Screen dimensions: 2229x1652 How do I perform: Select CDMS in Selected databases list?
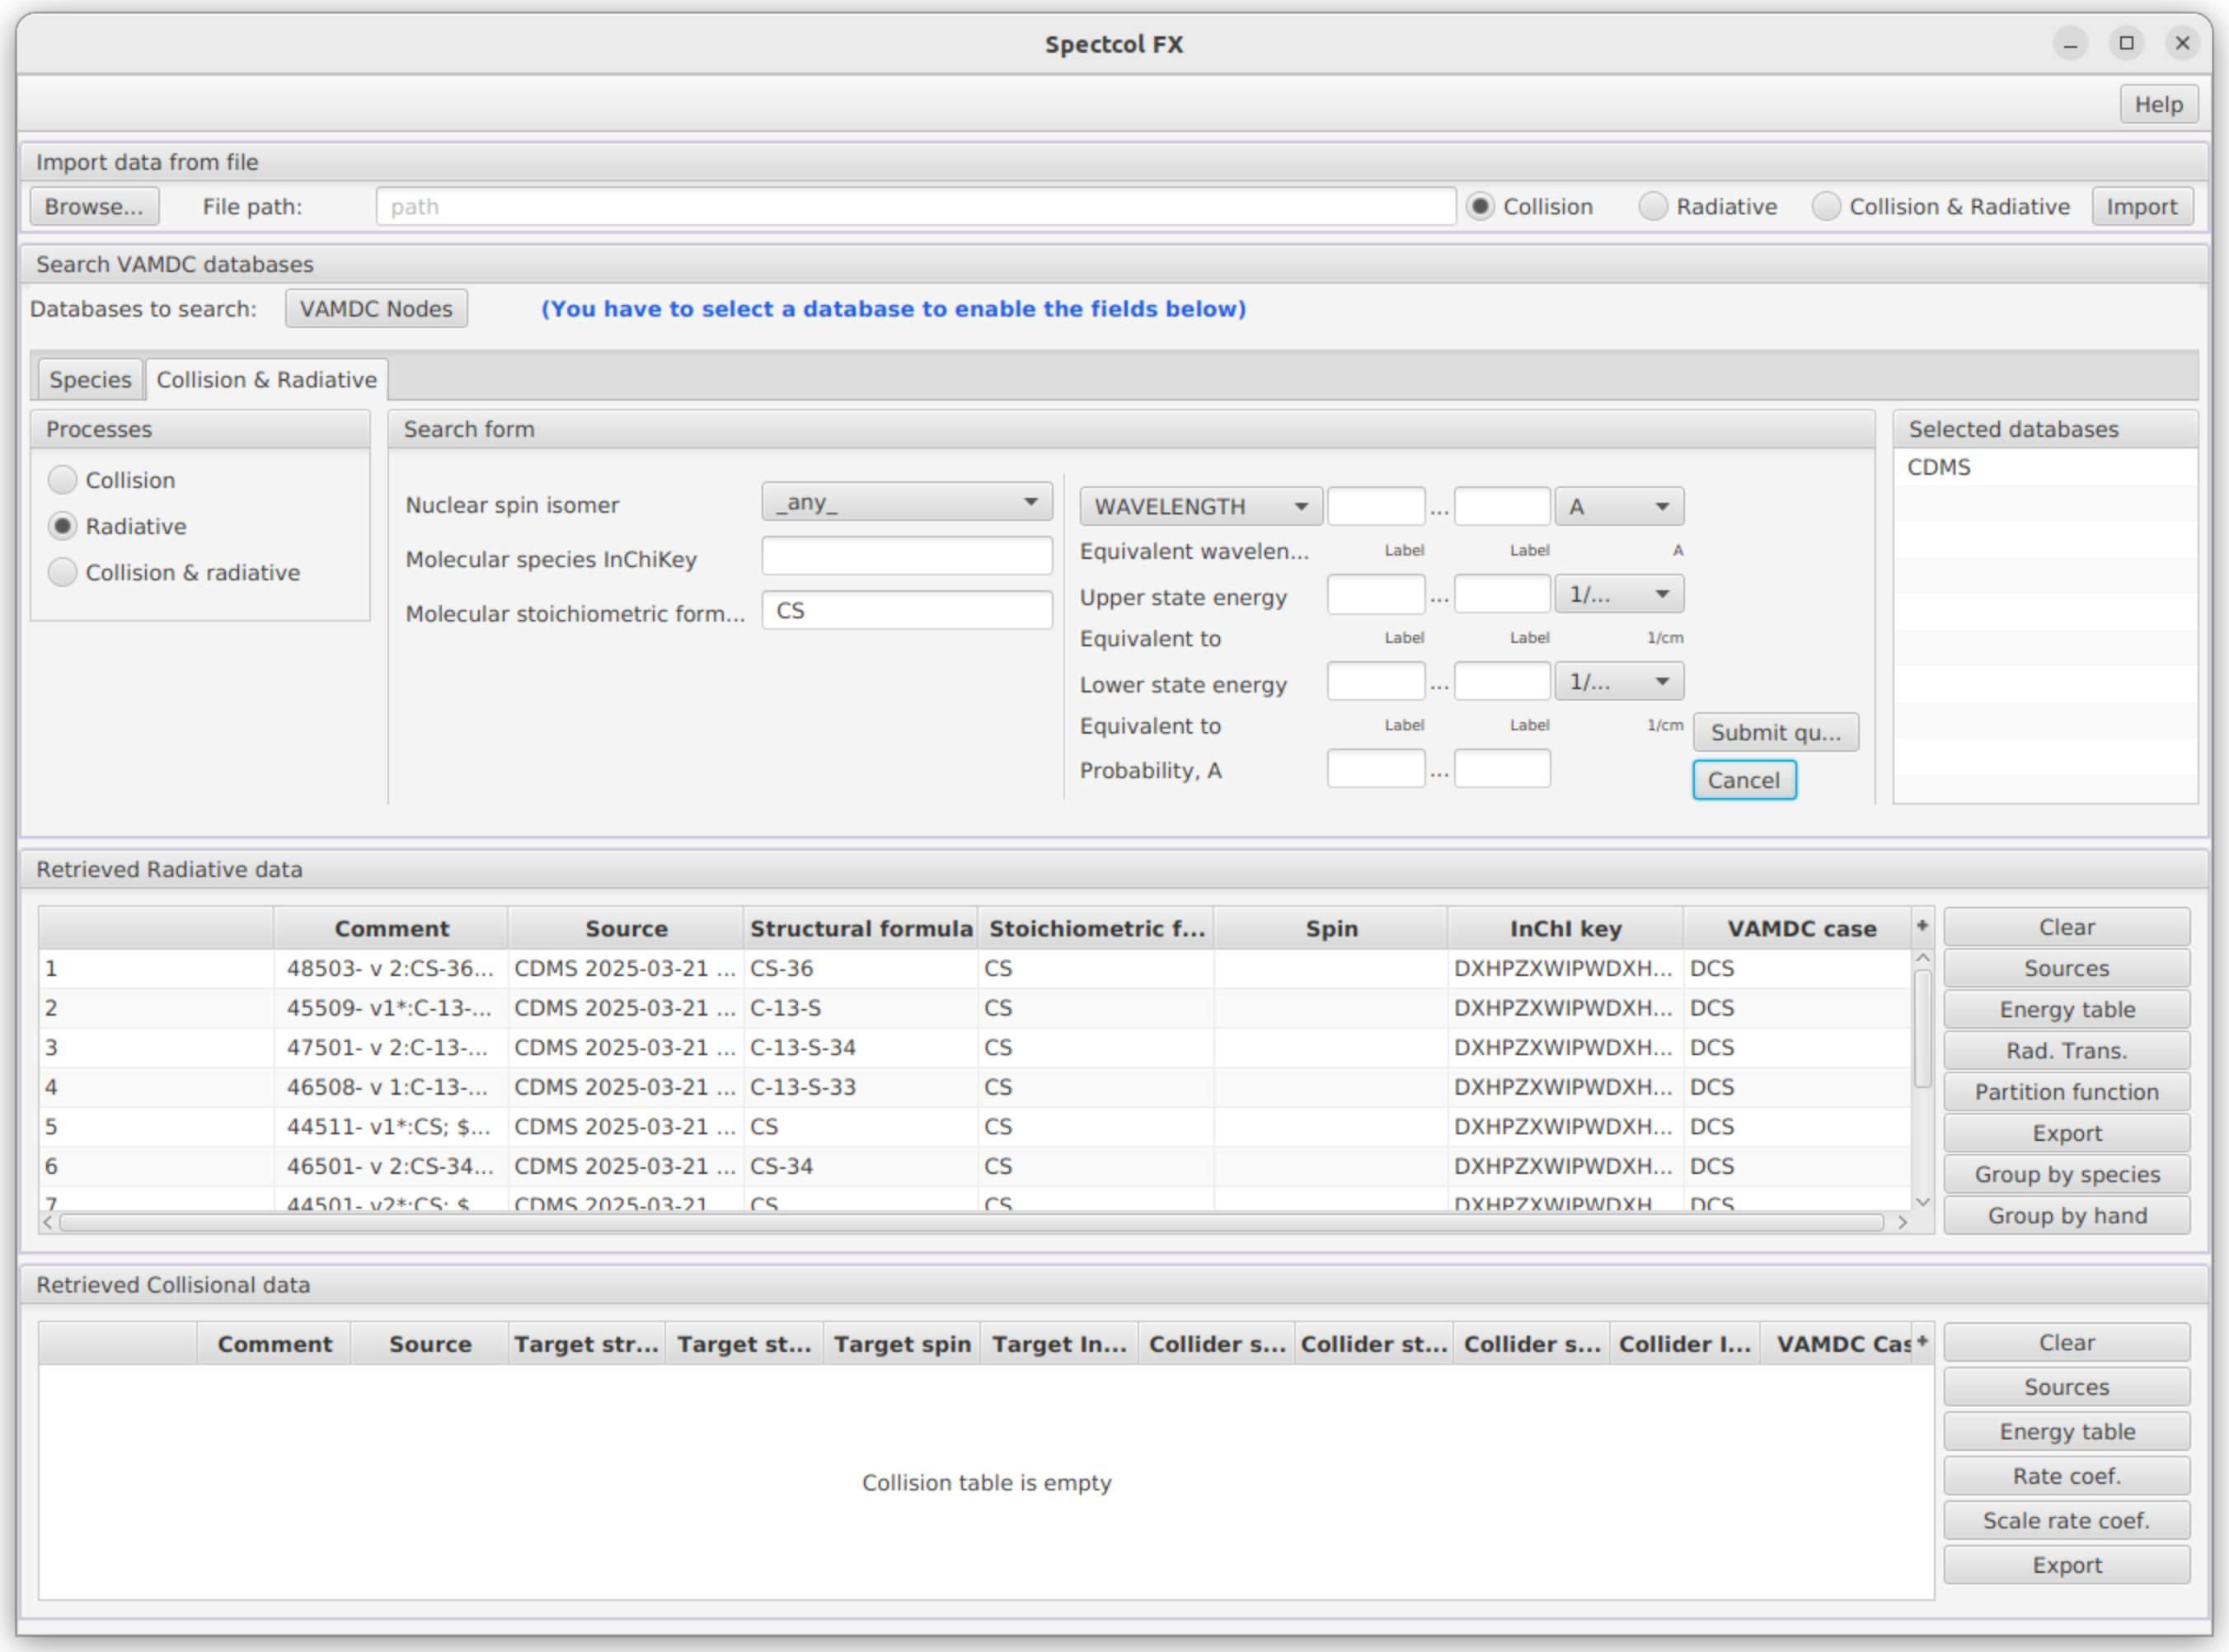pyautogui.click(x=2044, y=467)
